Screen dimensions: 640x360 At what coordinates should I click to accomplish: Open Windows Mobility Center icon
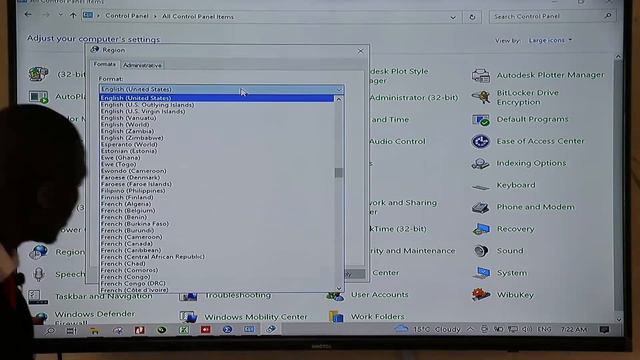pyautogui.click(x=188, y=316)
